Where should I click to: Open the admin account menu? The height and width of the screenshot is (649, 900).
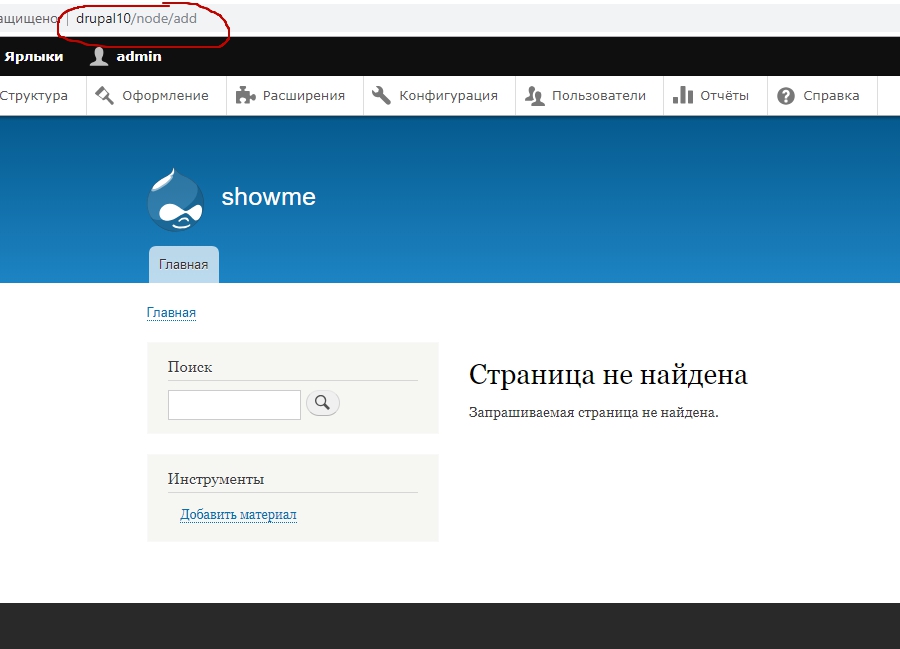pos(138,56)
